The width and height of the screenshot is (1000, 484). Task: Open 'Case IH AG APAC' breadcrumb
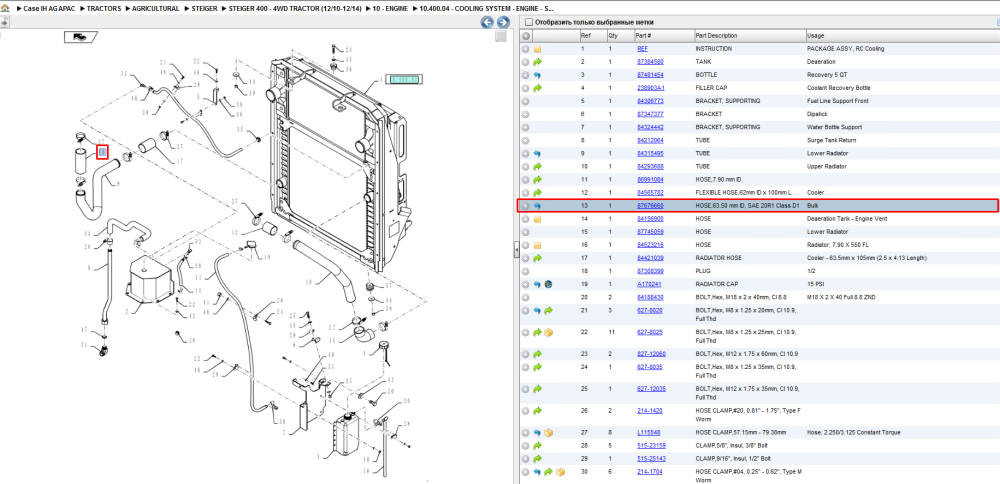point(47,9)
